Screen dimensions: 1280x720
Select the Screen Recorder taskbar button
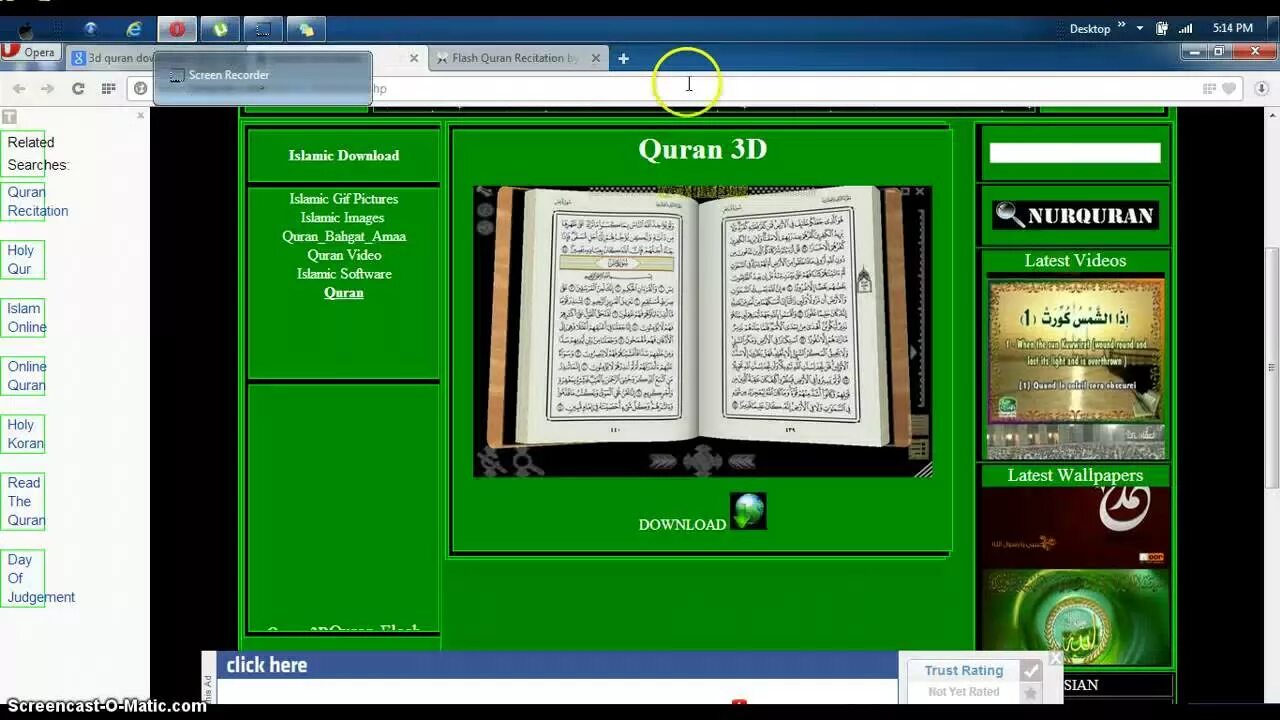tap(263, 29)
